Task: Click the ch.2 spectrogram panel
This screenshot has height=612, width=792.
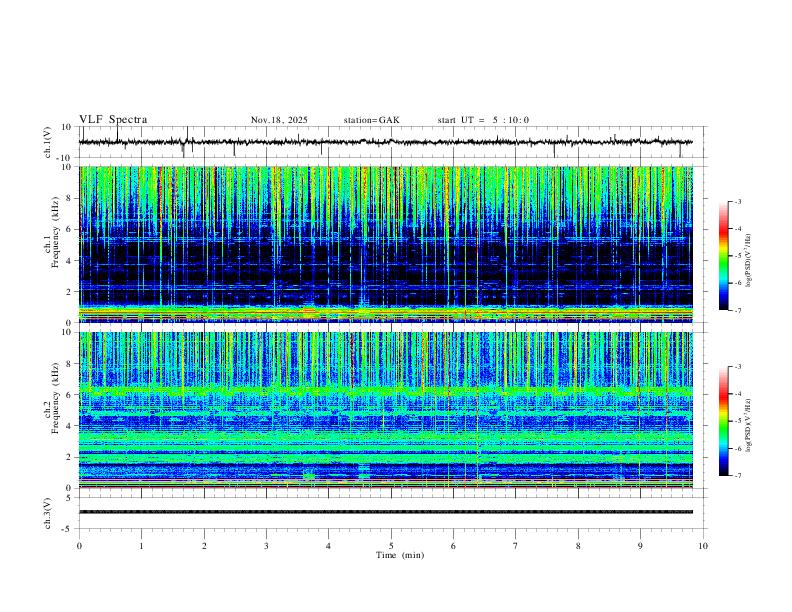Action: point(386,410)
